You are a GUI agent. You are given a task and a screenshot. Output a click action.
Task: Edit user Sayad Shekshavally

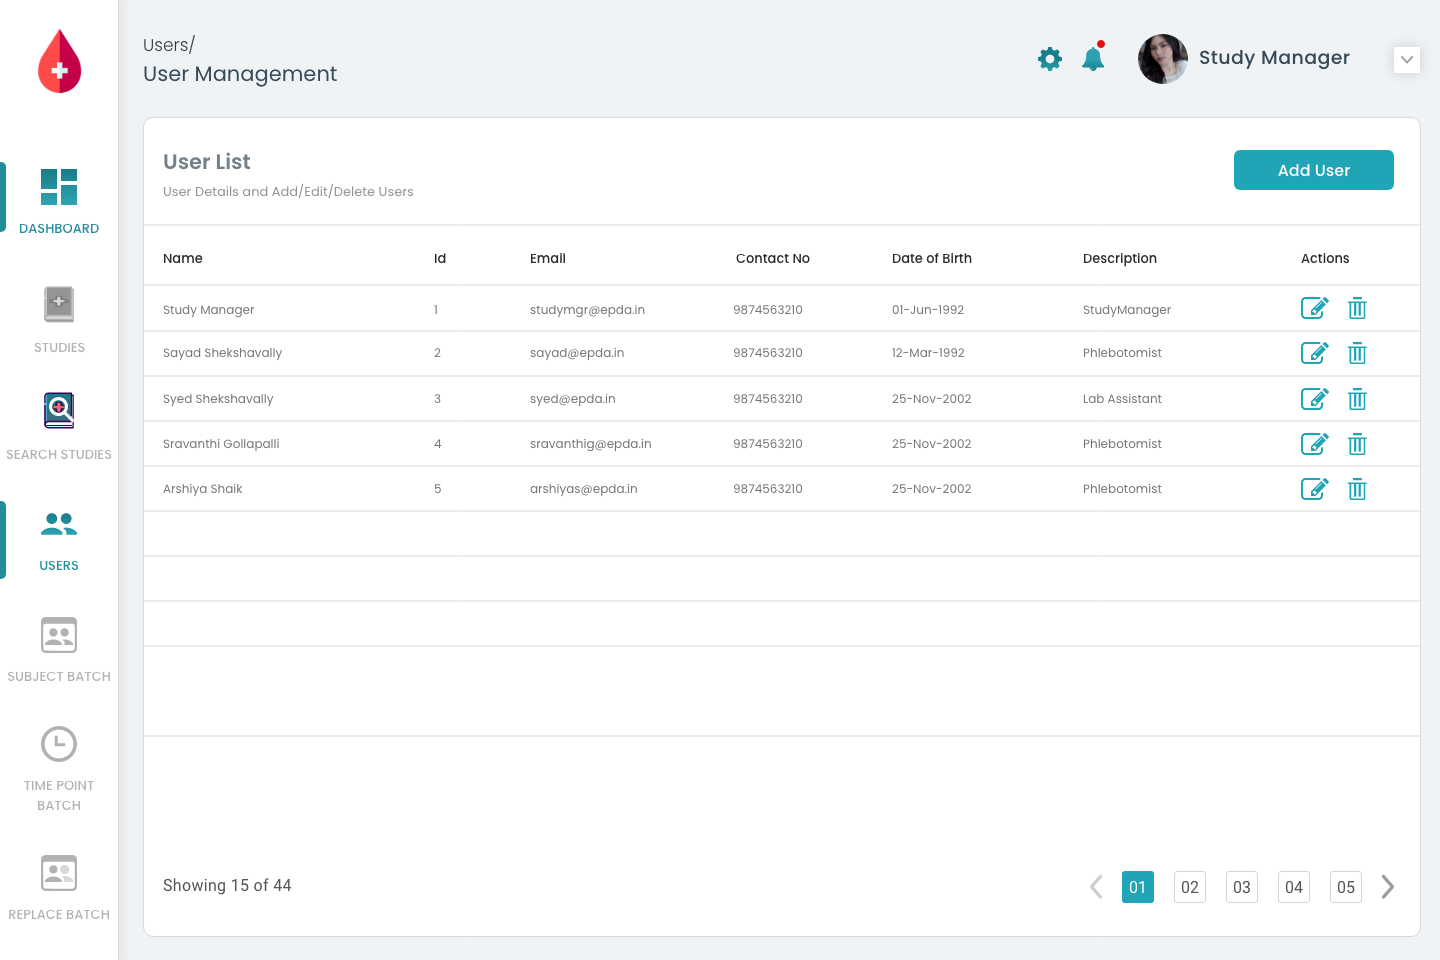point(1314,353)
